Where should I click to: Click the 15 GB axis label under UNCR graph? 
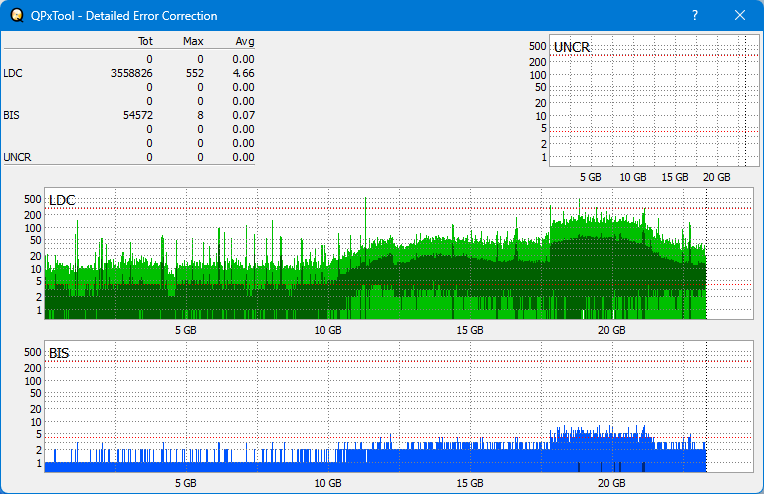(x=675, y=177)
